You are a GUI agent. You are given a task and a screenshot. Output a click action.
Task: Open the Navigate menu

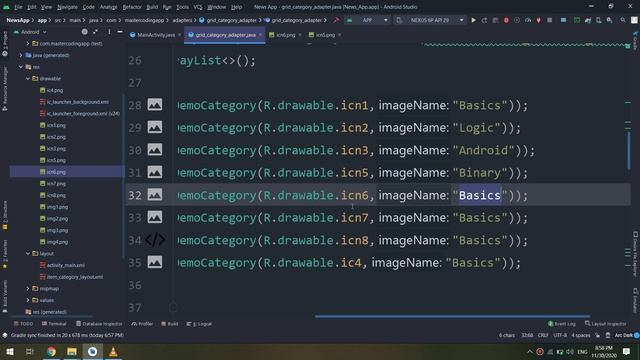click(67, 7)
